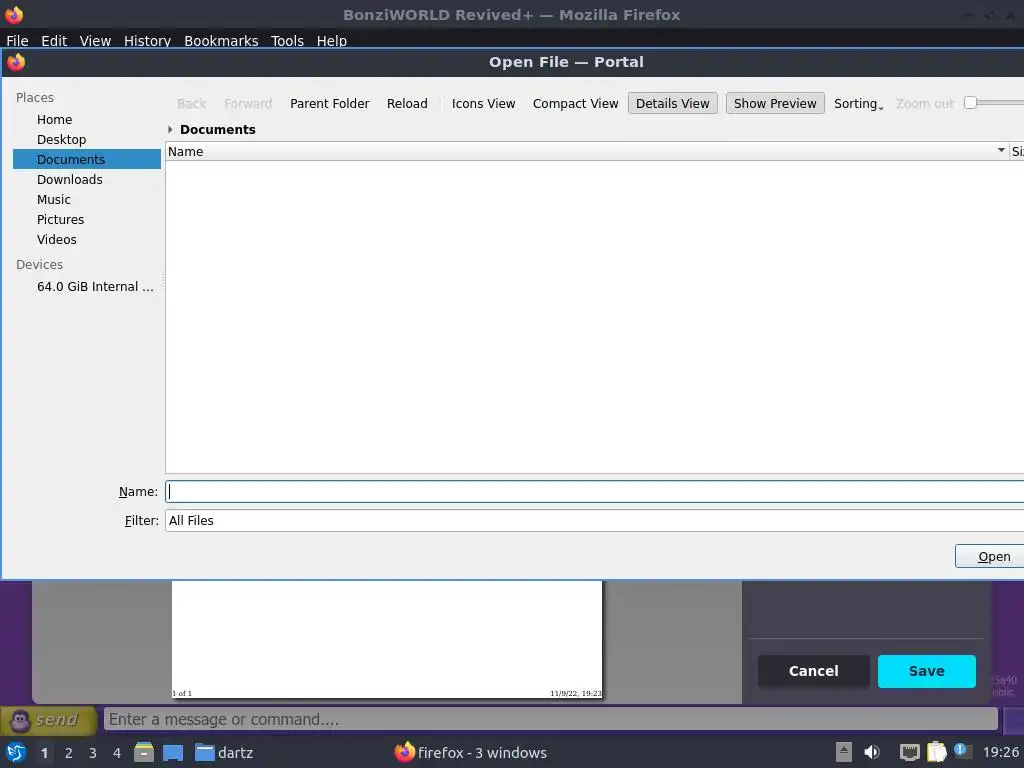Click Save in the print dialog

click(927, 671)
